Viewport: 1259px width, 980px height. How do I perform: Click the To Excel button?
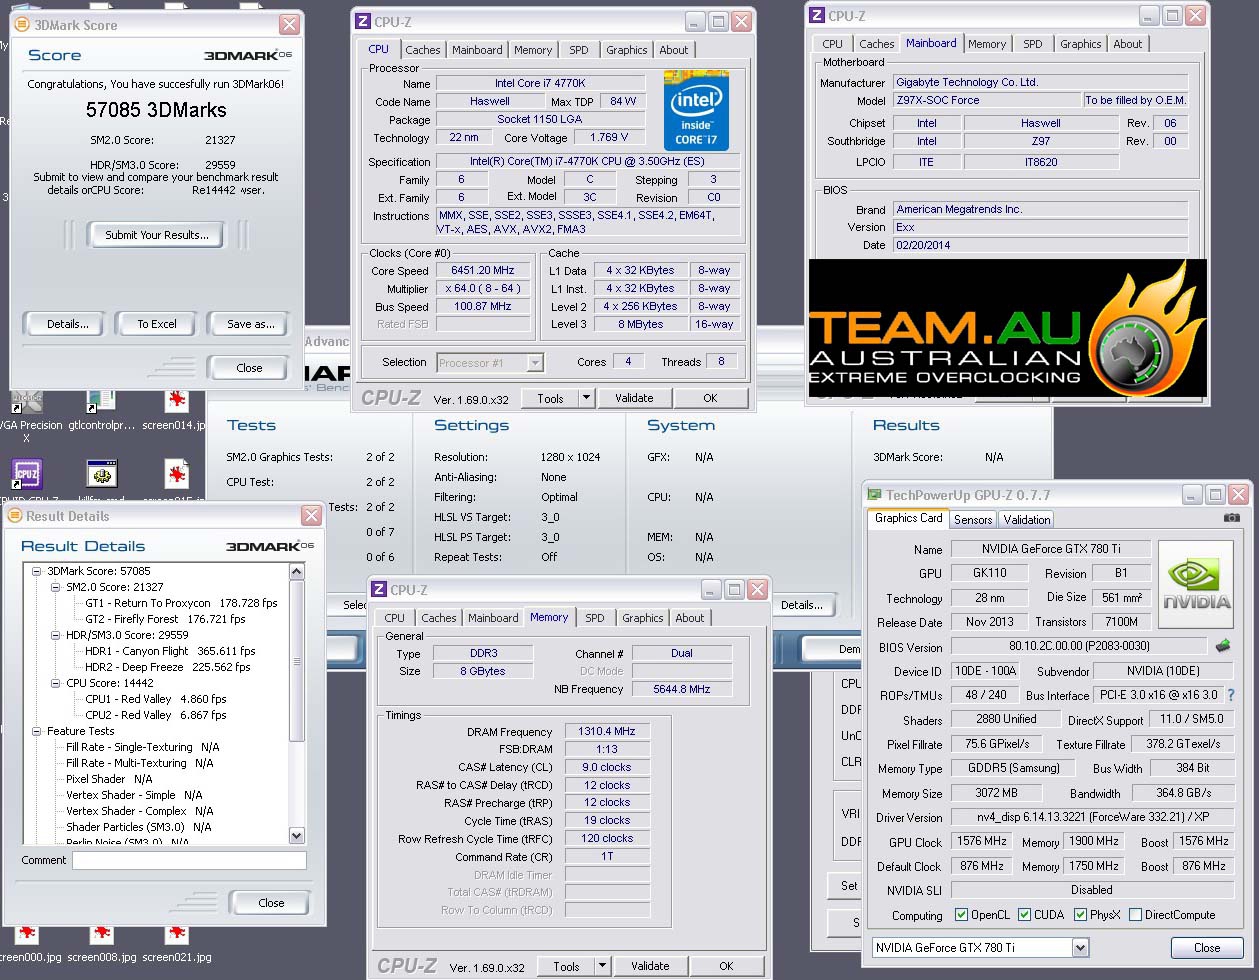156,324
